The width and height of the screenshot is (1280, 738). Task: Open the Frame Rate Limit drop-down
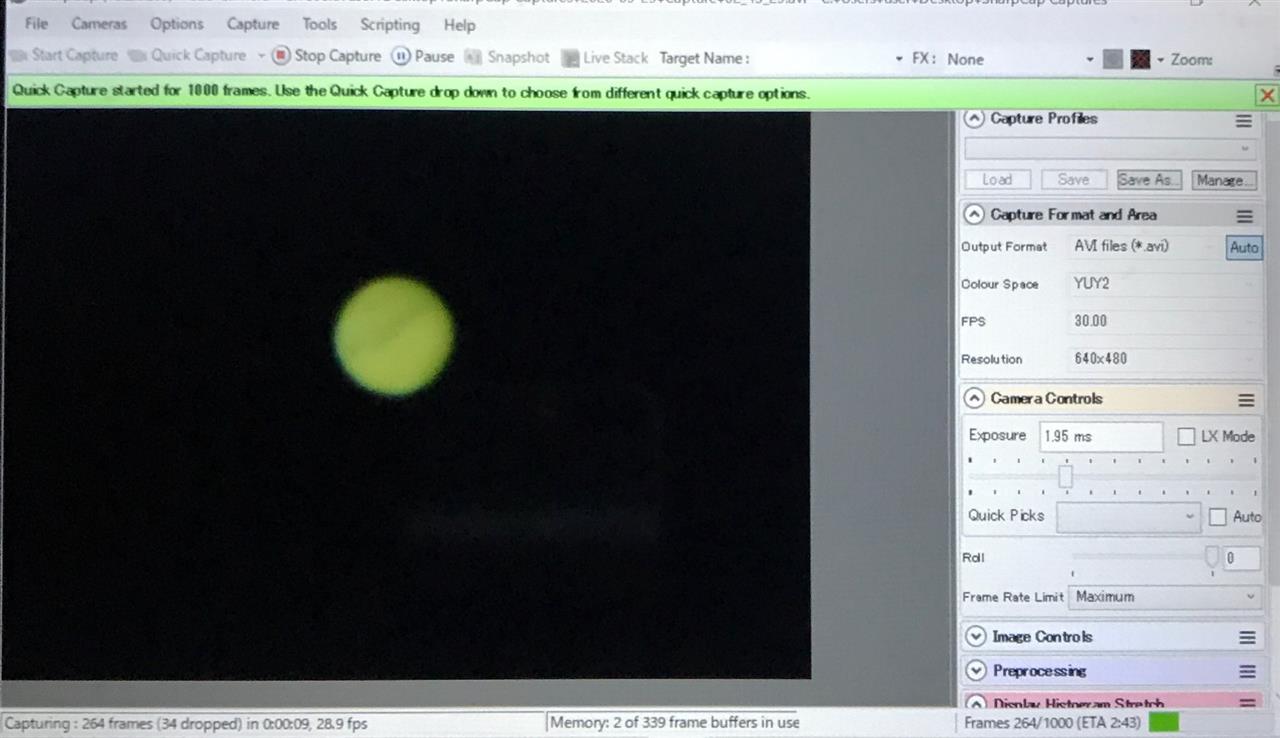pos(1164,597)
